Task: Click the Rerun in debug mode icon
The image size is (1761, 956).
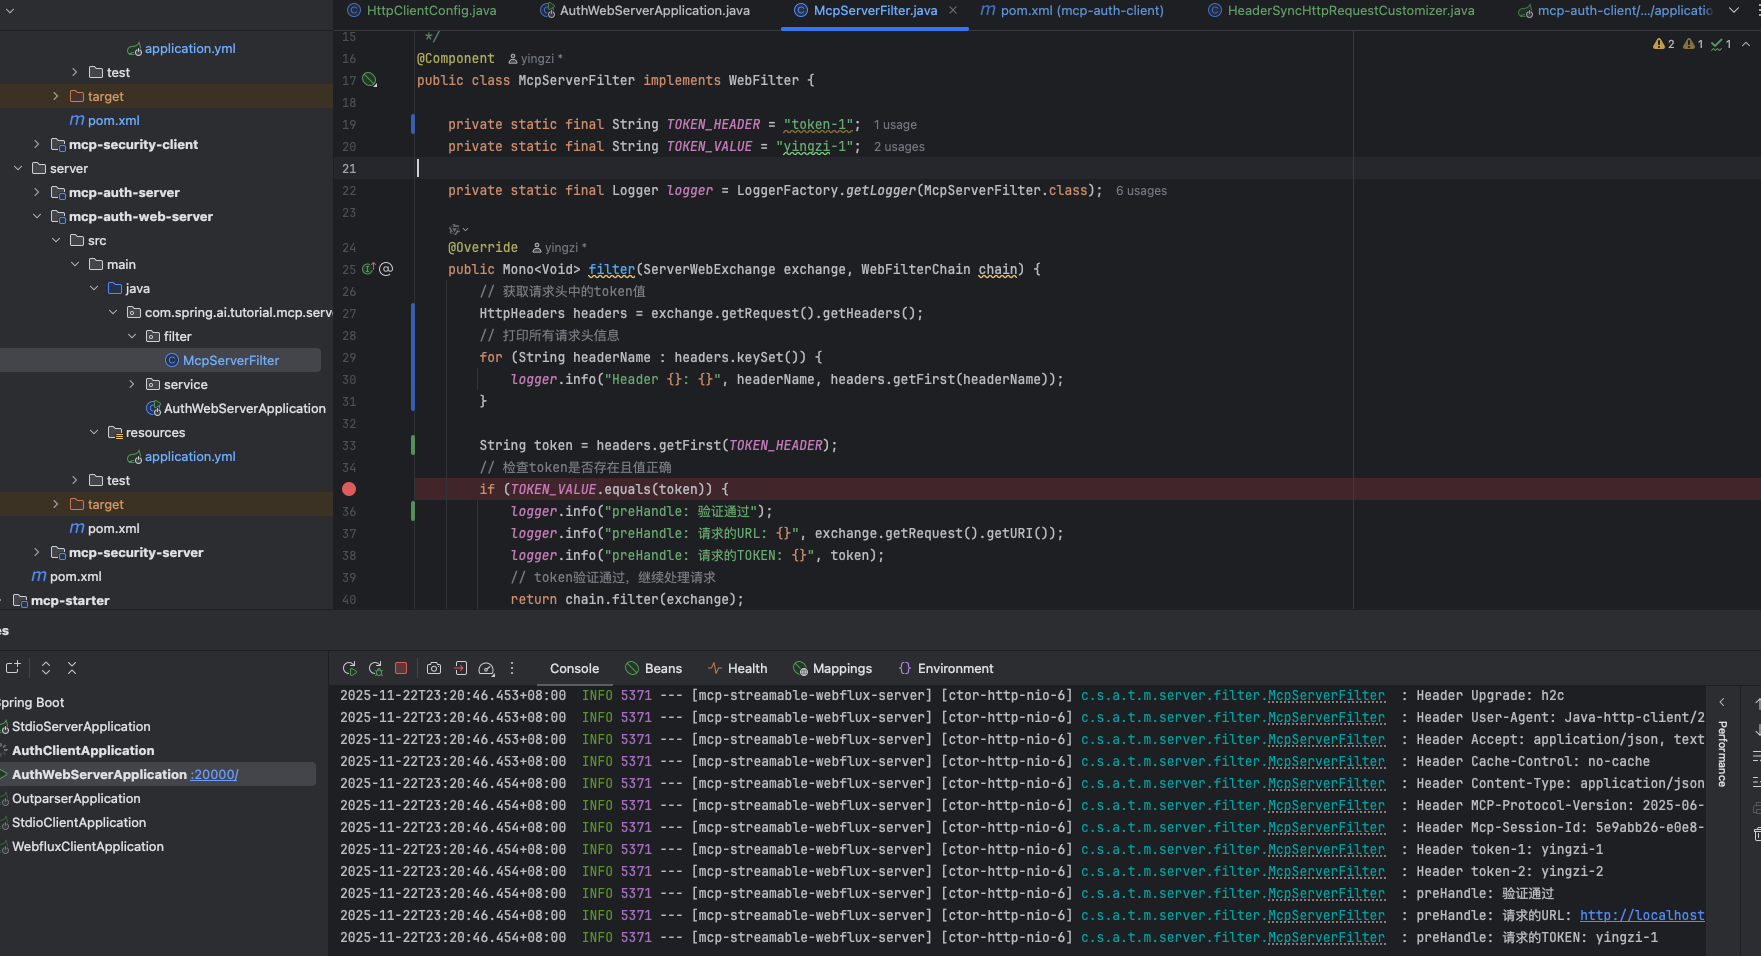Action: point(375,669)
